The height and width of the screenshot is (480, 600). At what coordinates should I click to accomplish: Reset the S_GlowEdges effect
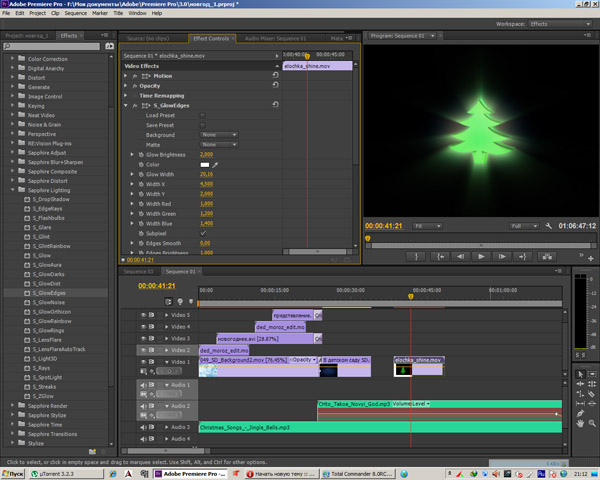(275, 105)
